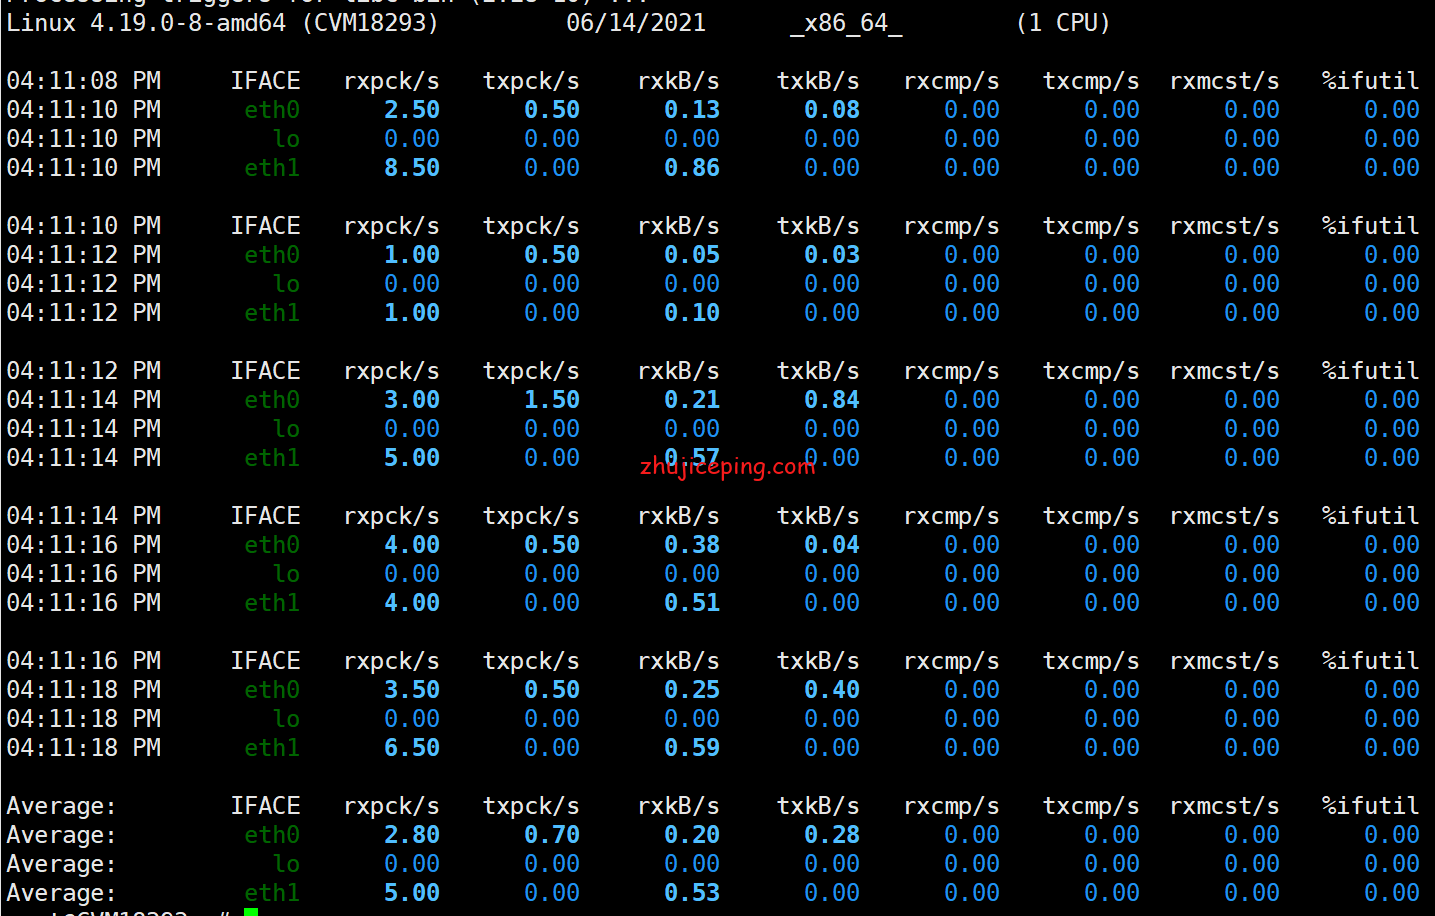The image size is (1435, 916).
Task: Select the rxpck/s value 3.00
Action: click(x=412, y=400)
